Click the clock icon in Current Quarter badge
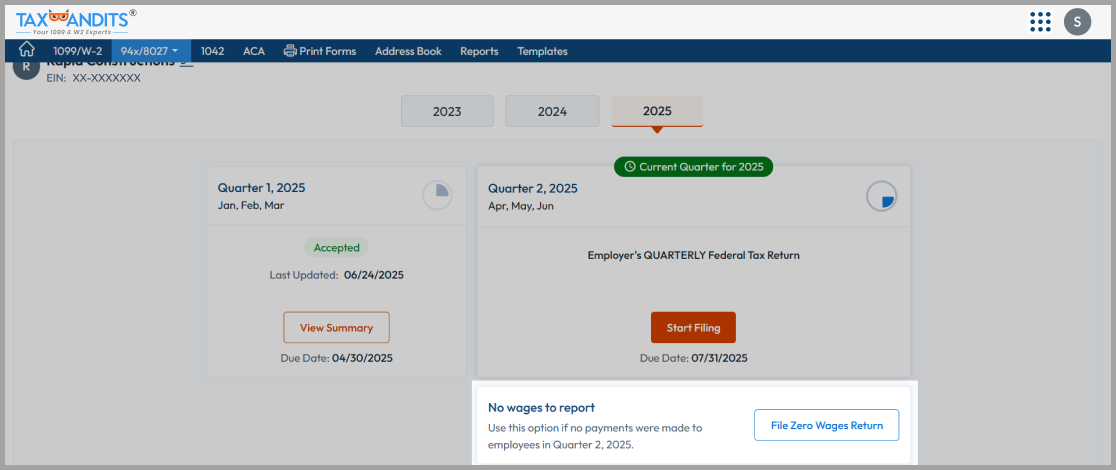The height and width of the screenshot is (470, 1116). [x=630, y=167]
